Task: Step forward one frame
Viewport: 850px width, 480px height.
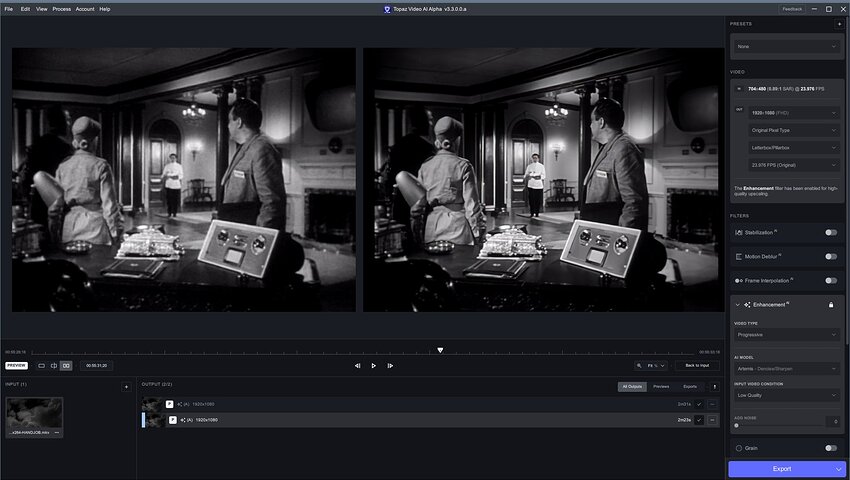Action: 390,366
